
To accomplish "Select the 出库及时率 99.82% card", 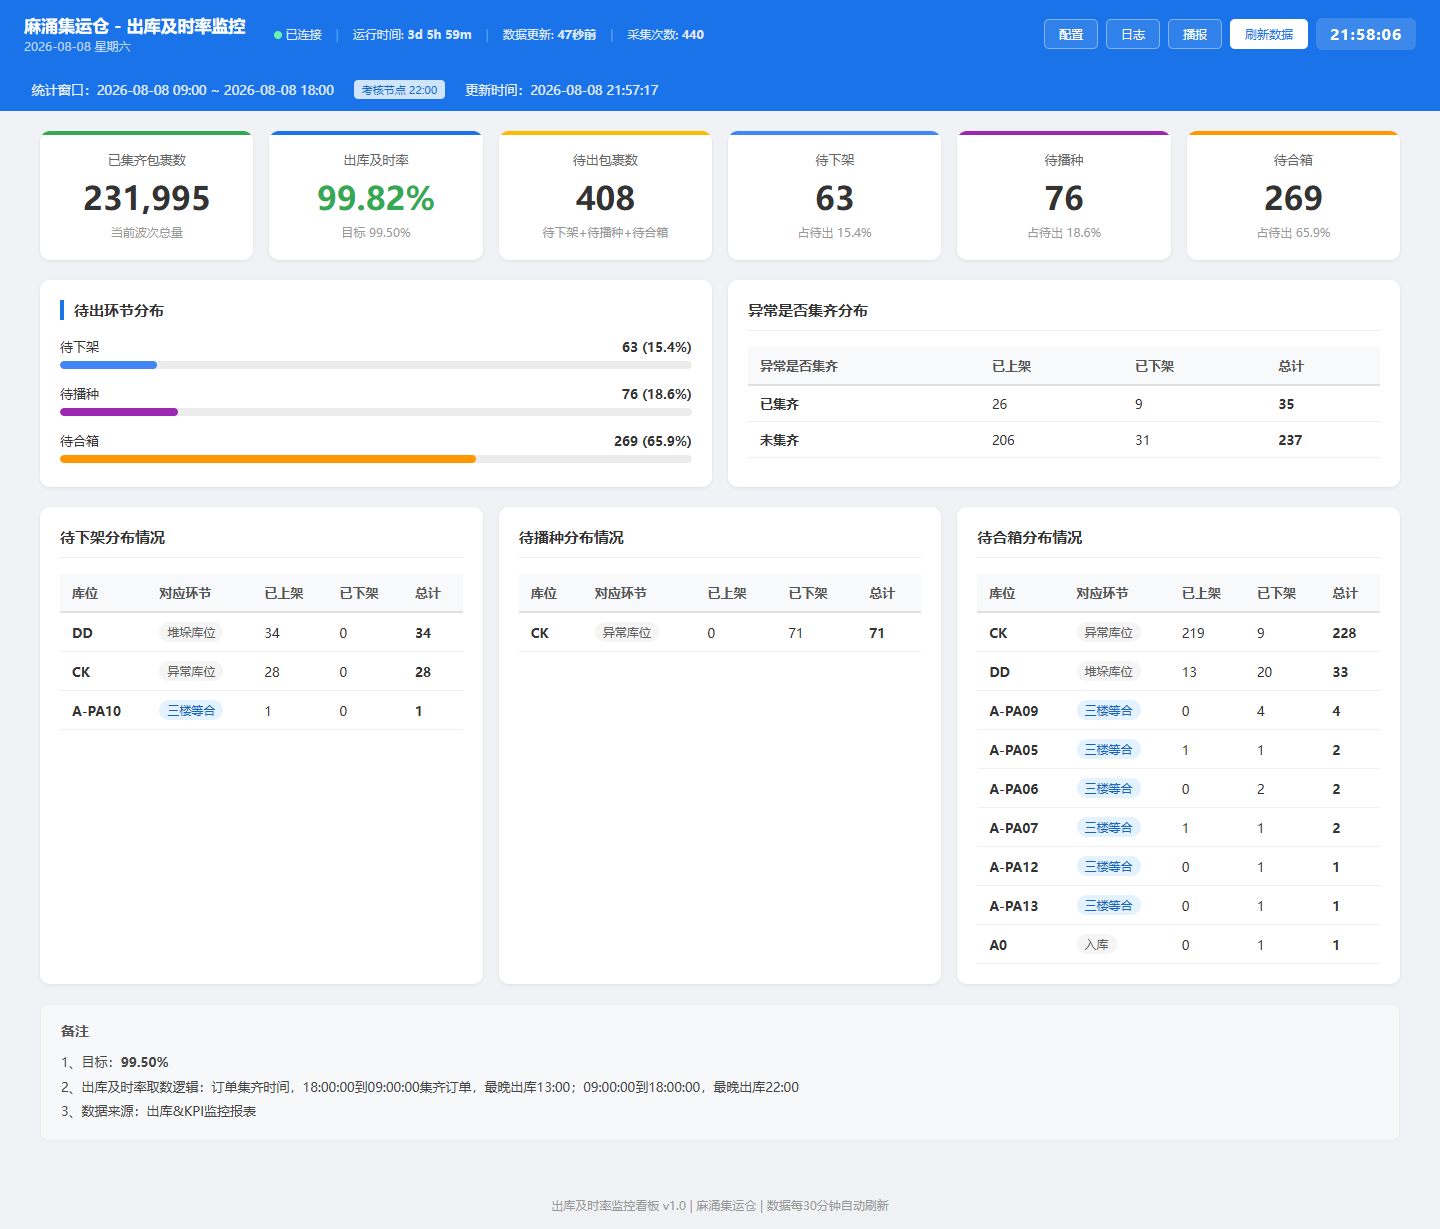I will click(x=376, y=196).
